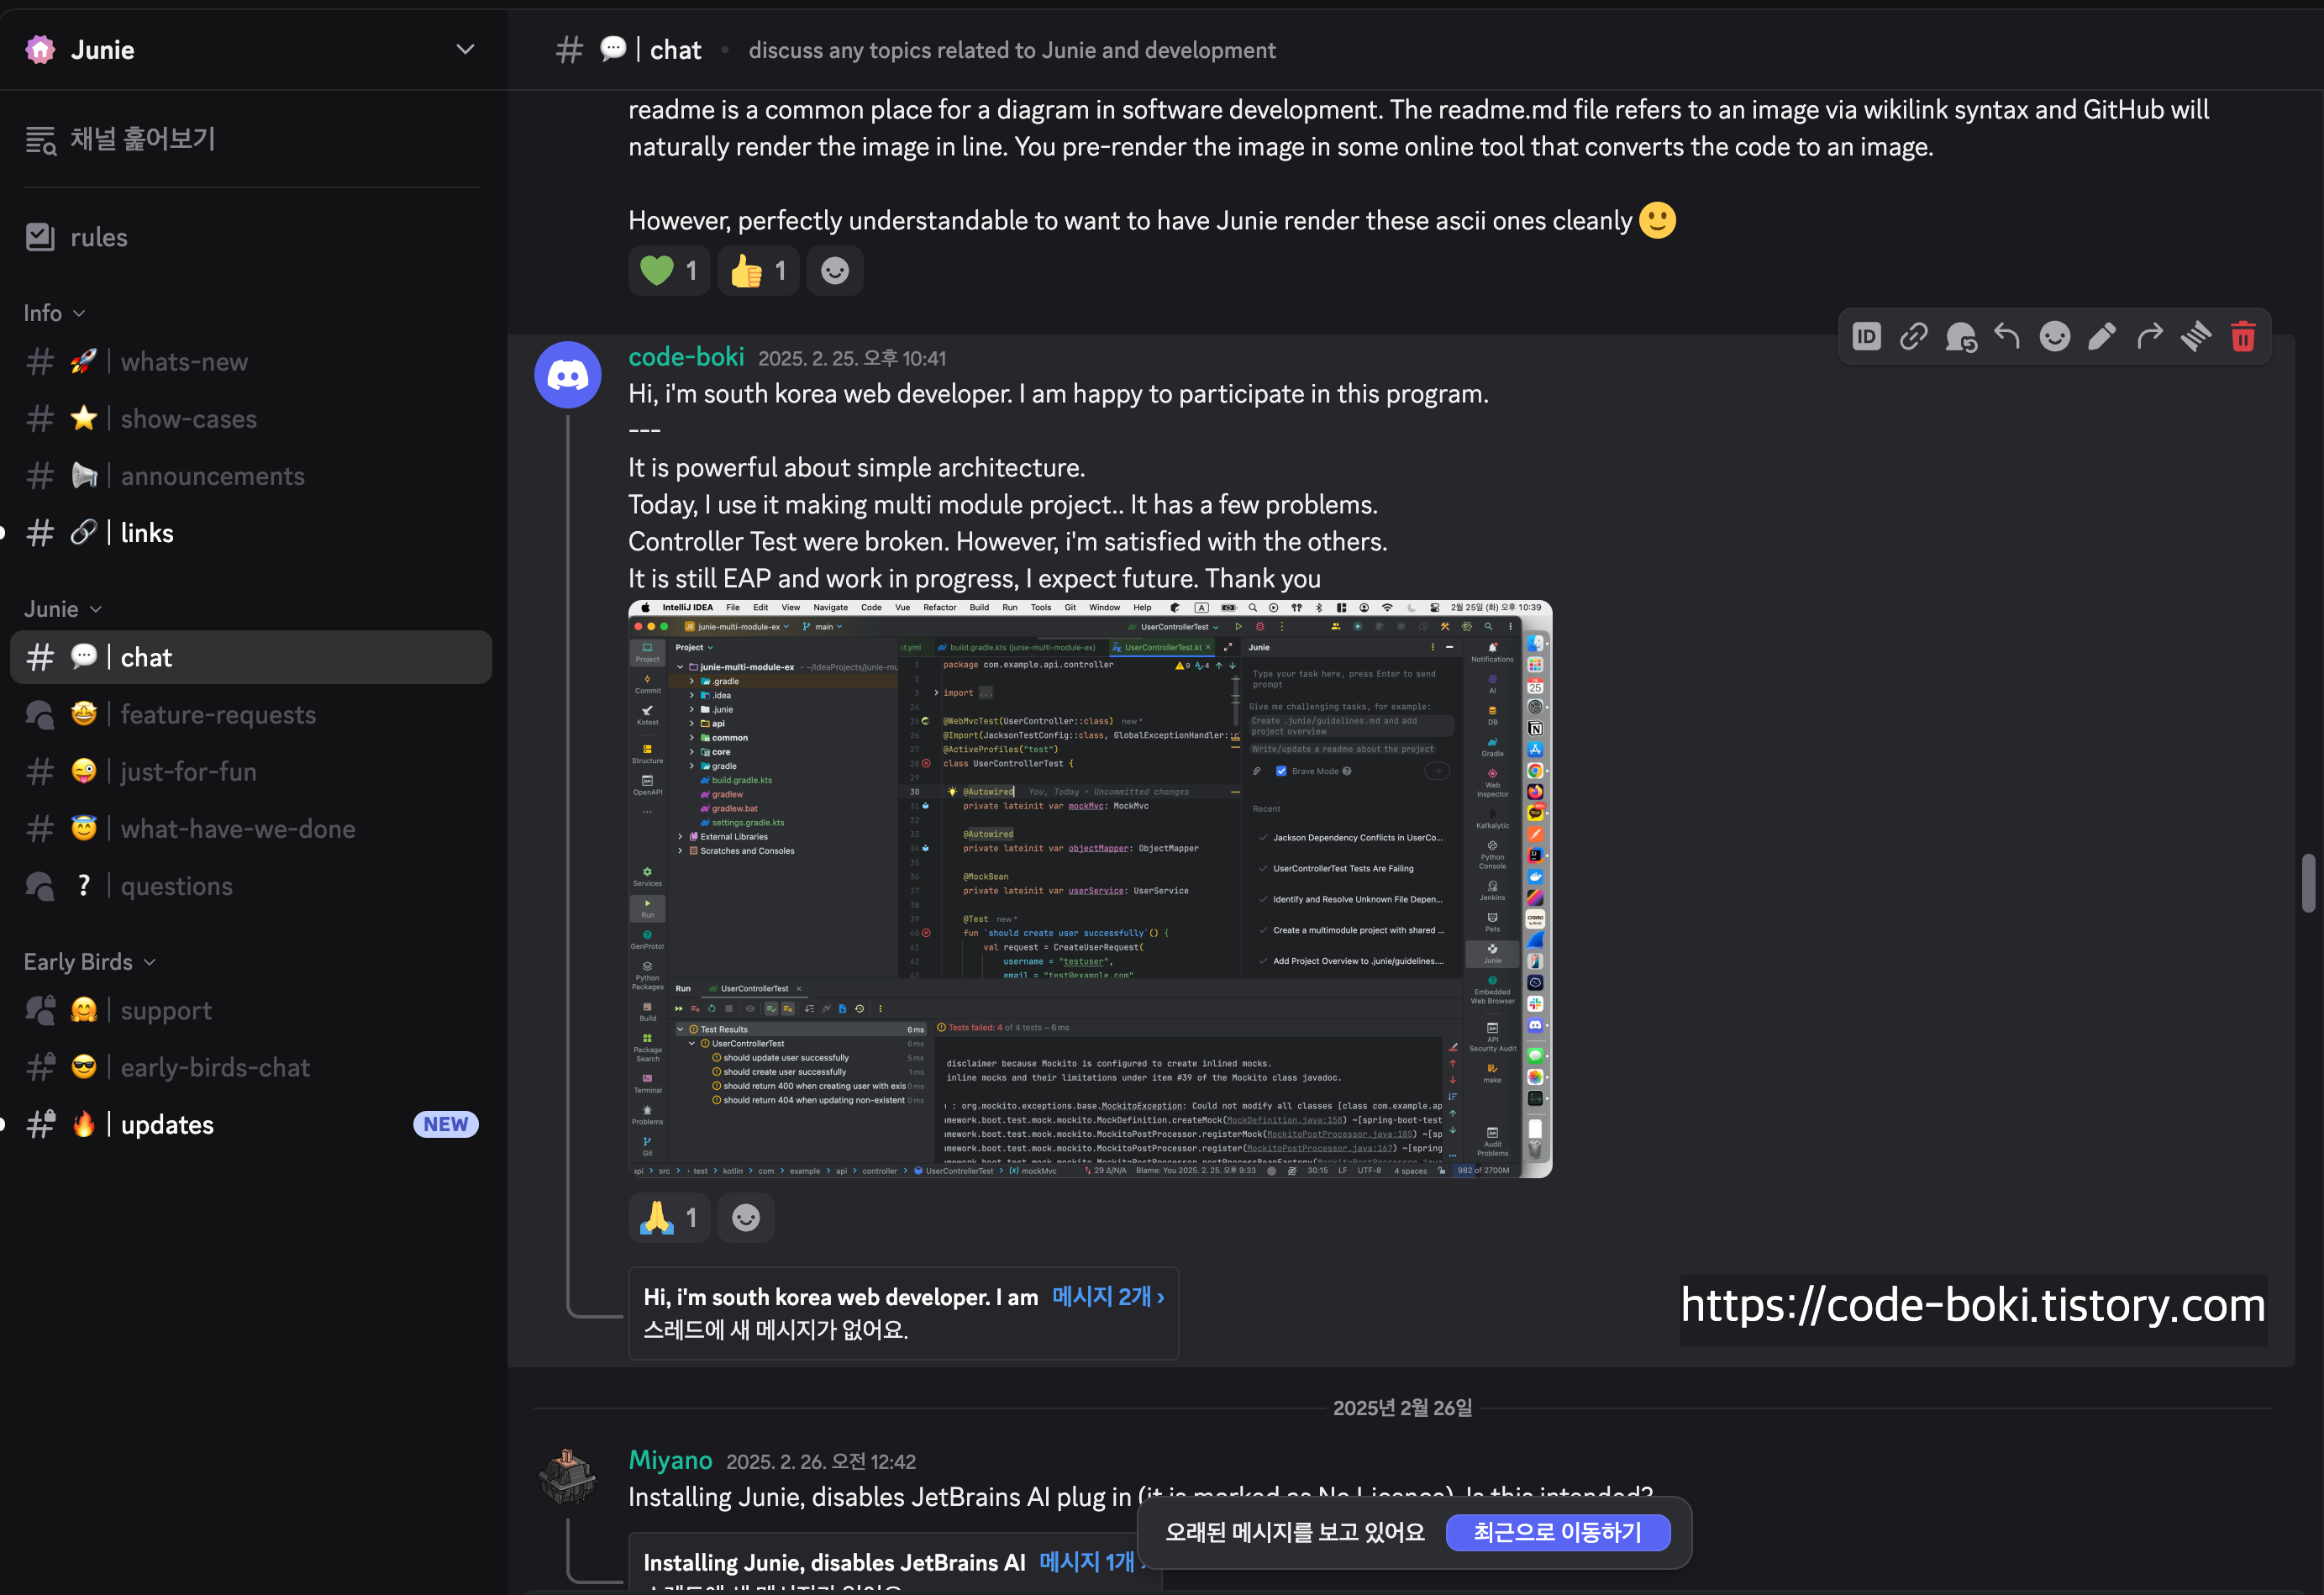Open the updates channel marked NEW
Image resolution: width=2324 pixels, height=1595 pixels.
(x=167, y=1125)
